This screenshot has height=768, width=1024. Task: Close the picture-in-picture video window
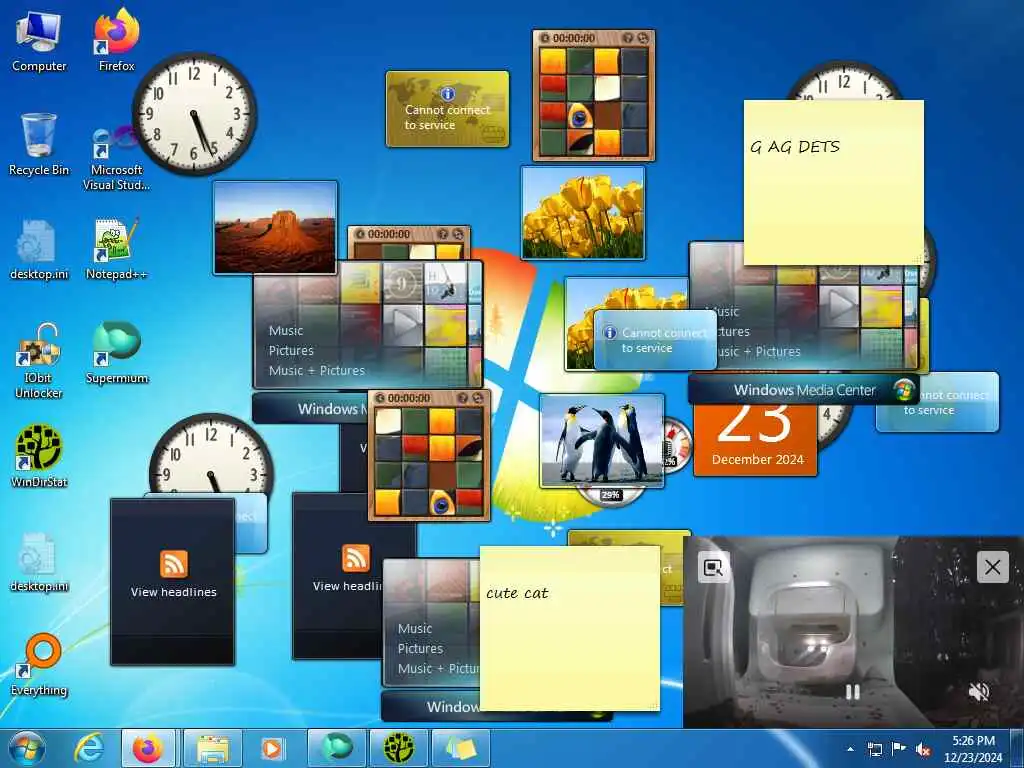(993, 567)
